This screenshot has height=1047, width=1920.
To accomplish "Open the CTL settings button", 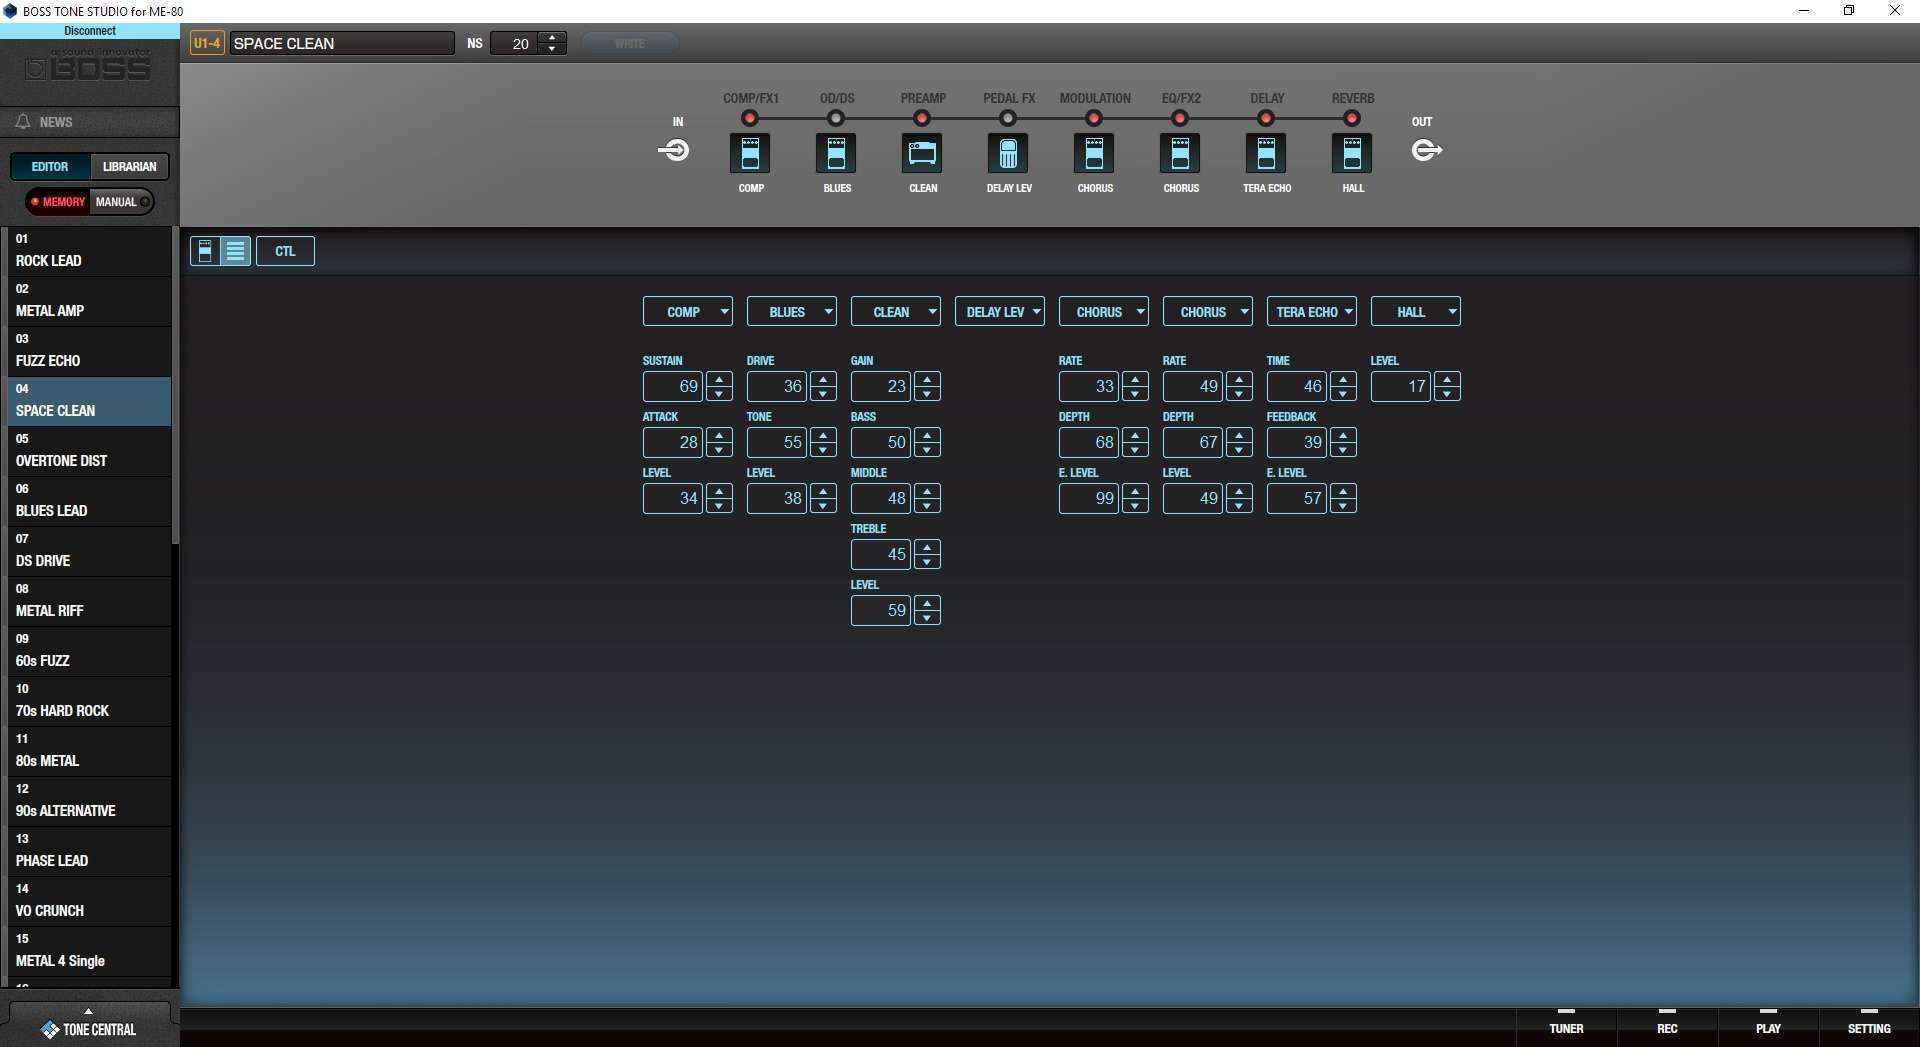I will tap(285, 251).
